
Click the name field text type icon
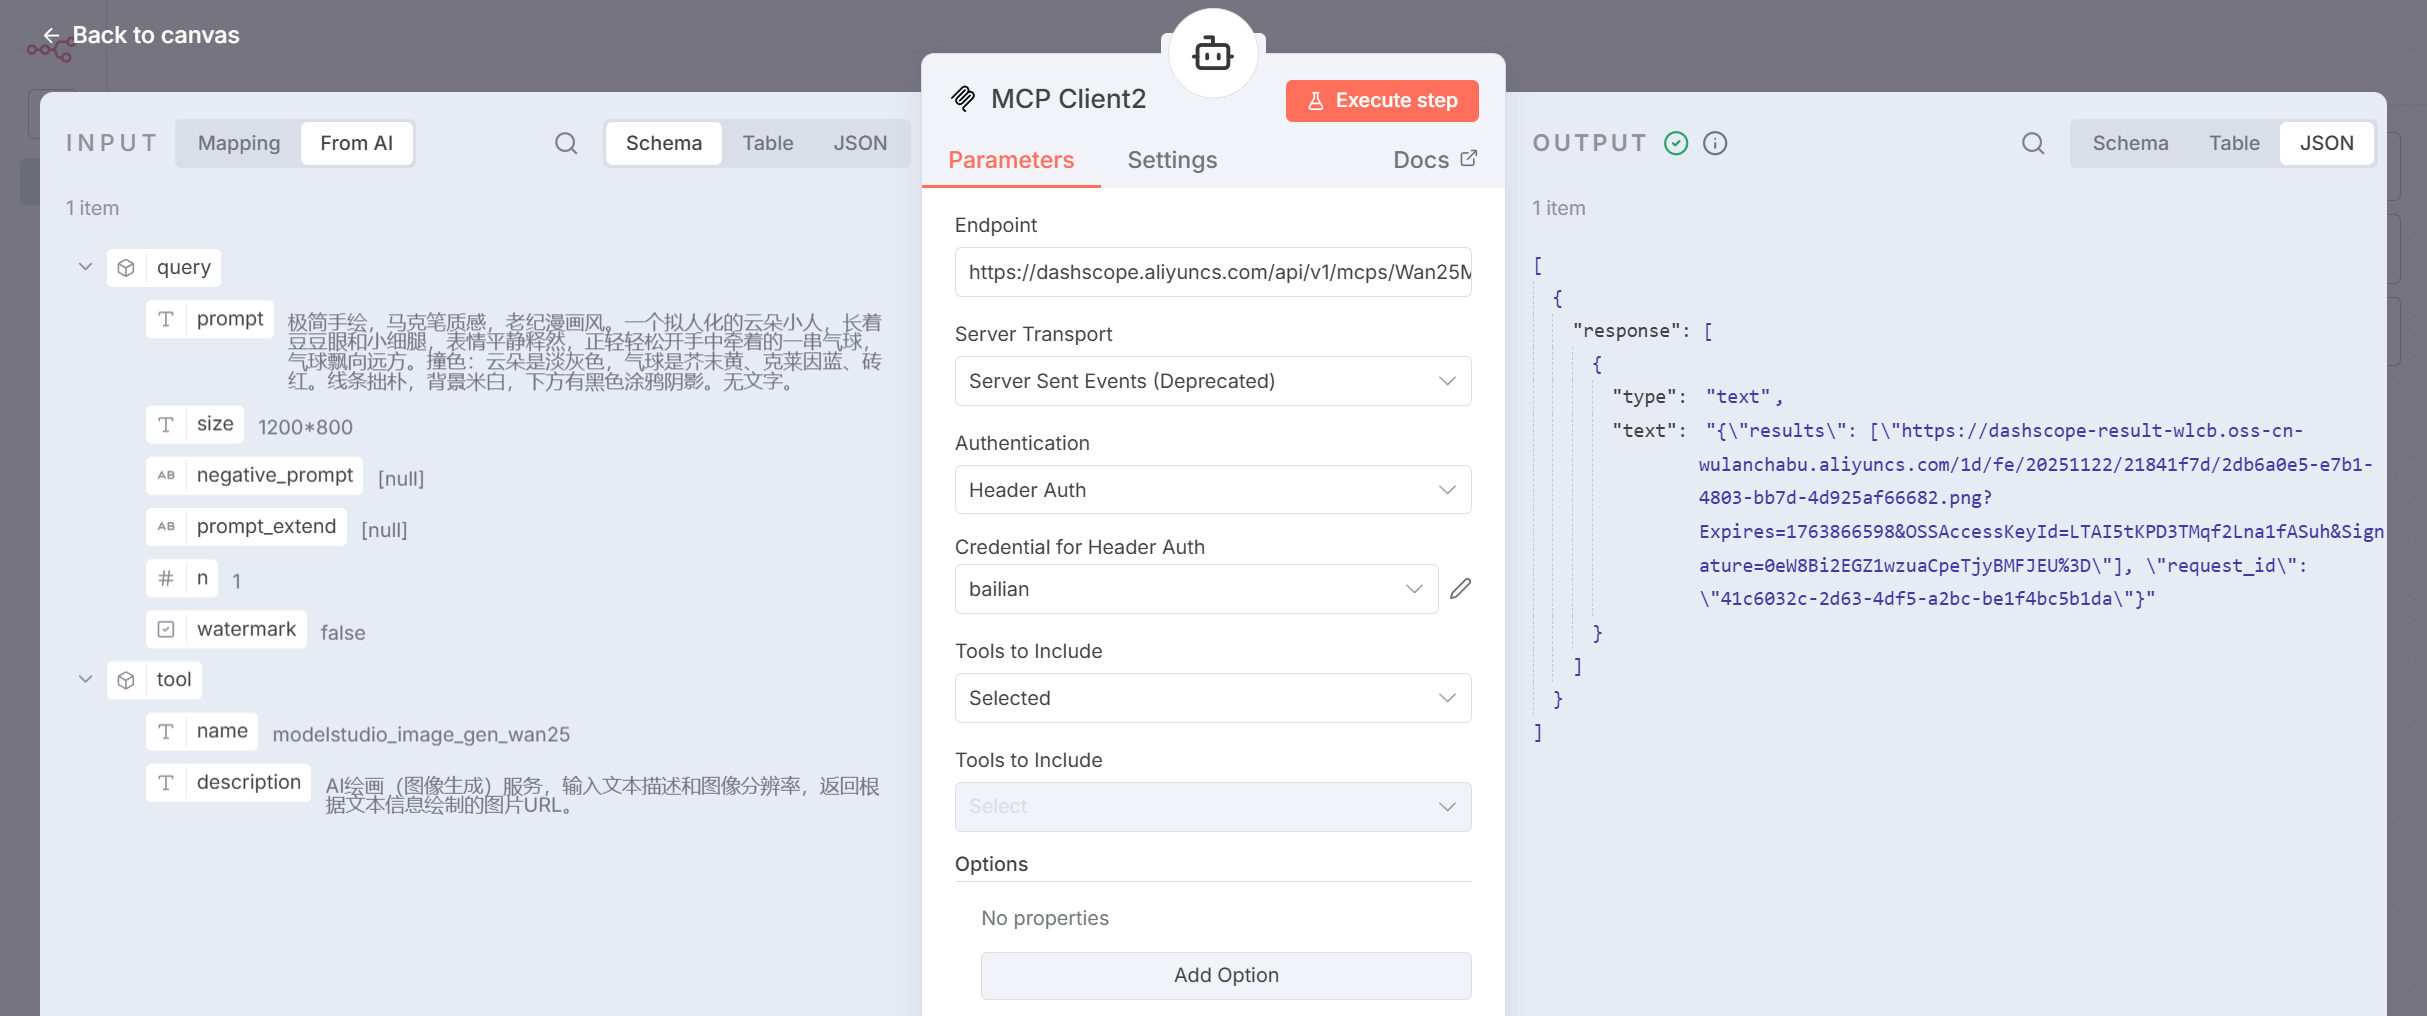click(166, 732)
